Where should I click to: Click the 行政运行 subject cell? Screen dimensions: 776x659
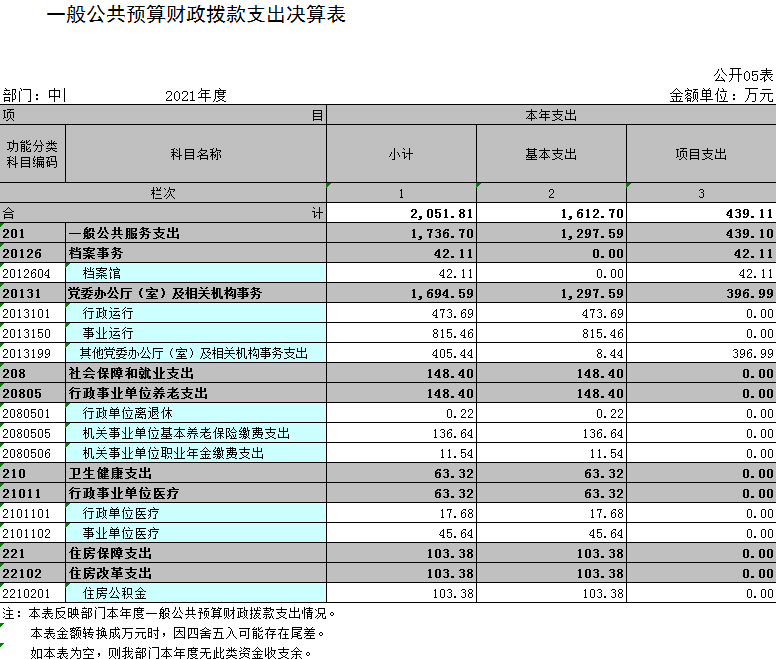click(x=195, y=313)
